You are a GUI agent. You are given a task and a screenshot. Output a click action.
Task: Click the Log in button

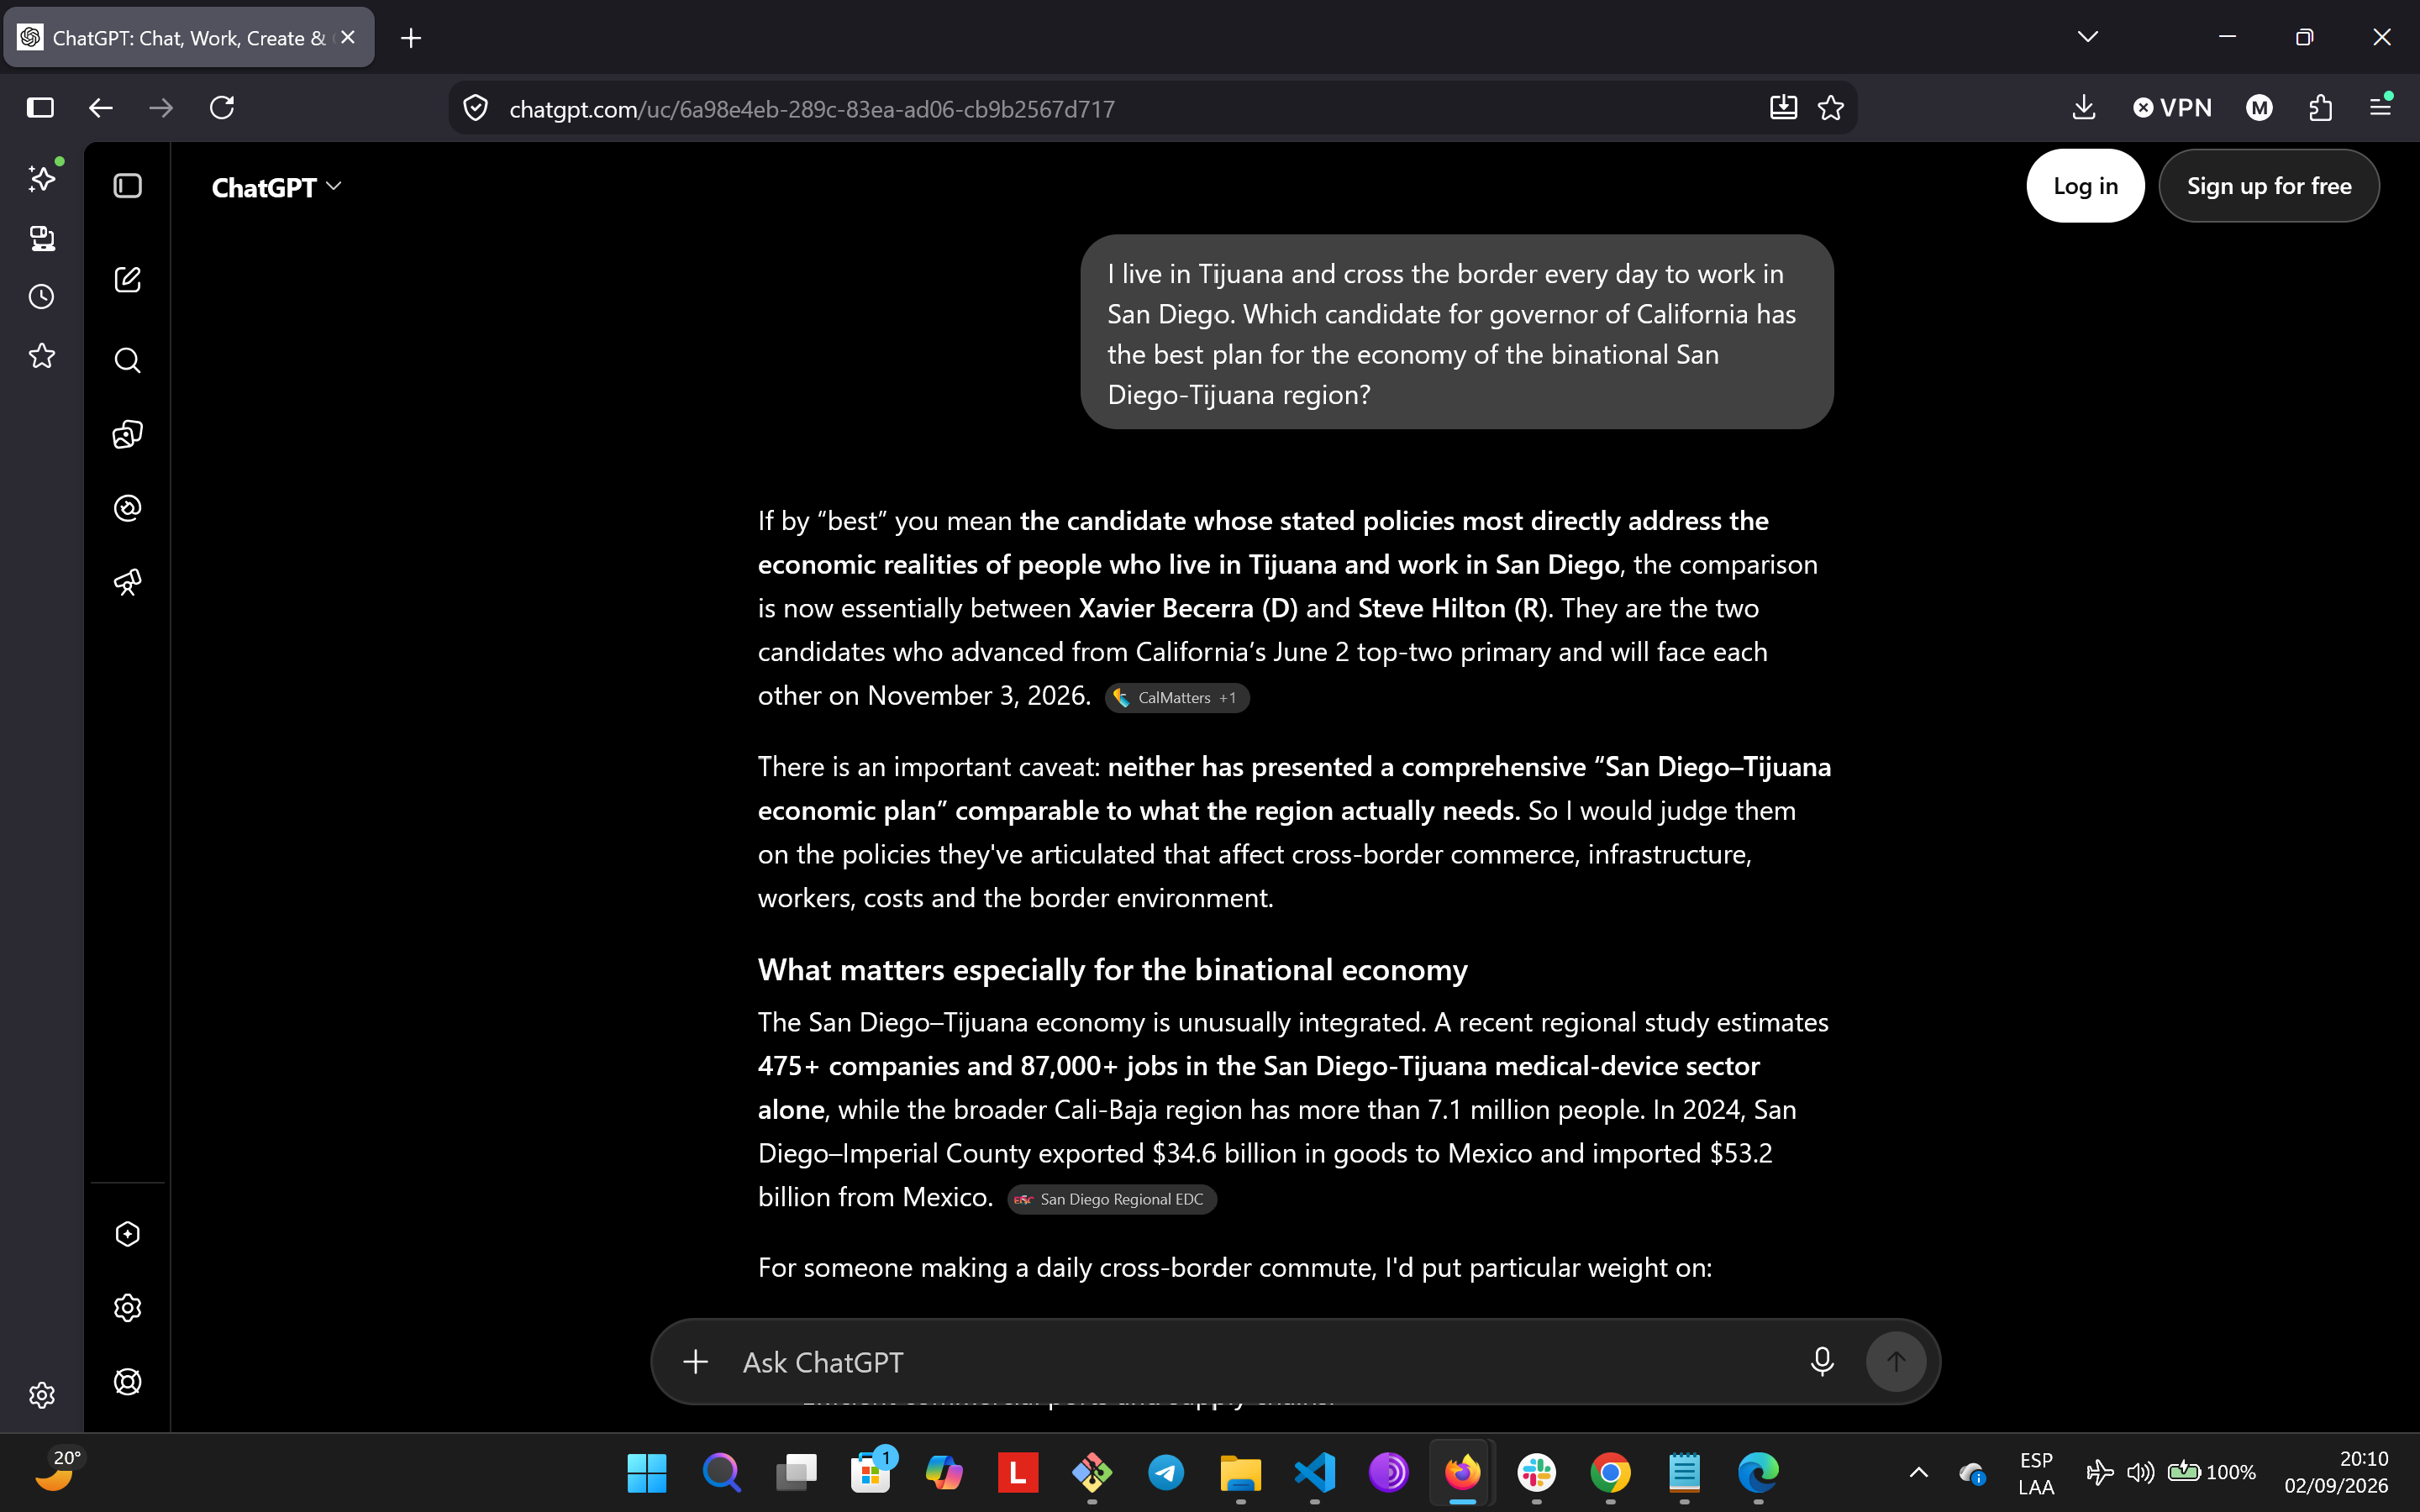point(2085,186)
